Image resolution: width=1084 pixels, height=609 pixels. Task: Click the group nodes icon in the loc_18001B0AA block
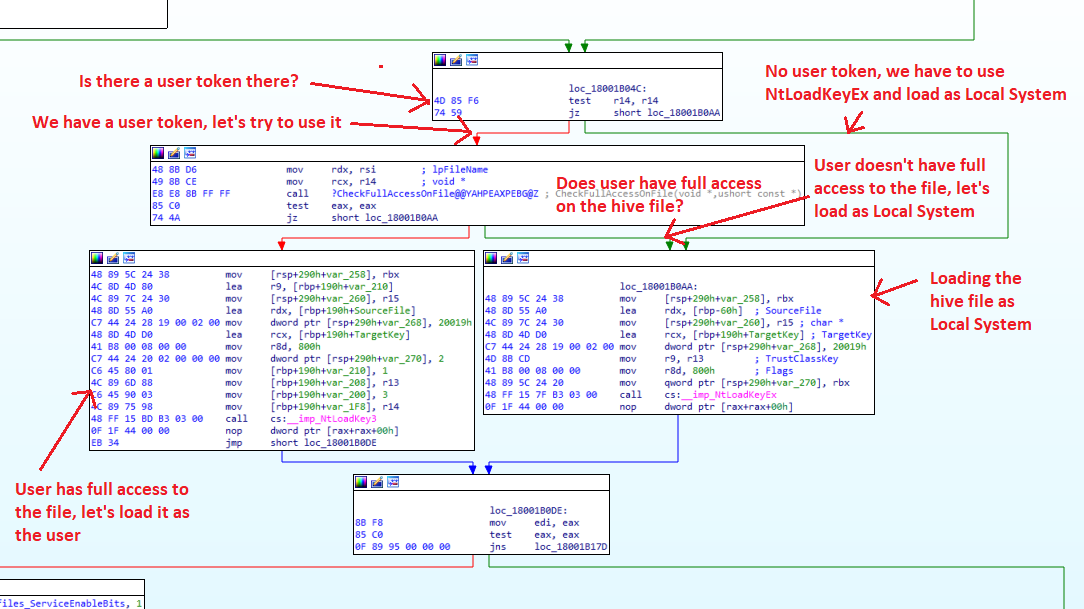pos(523,259)
